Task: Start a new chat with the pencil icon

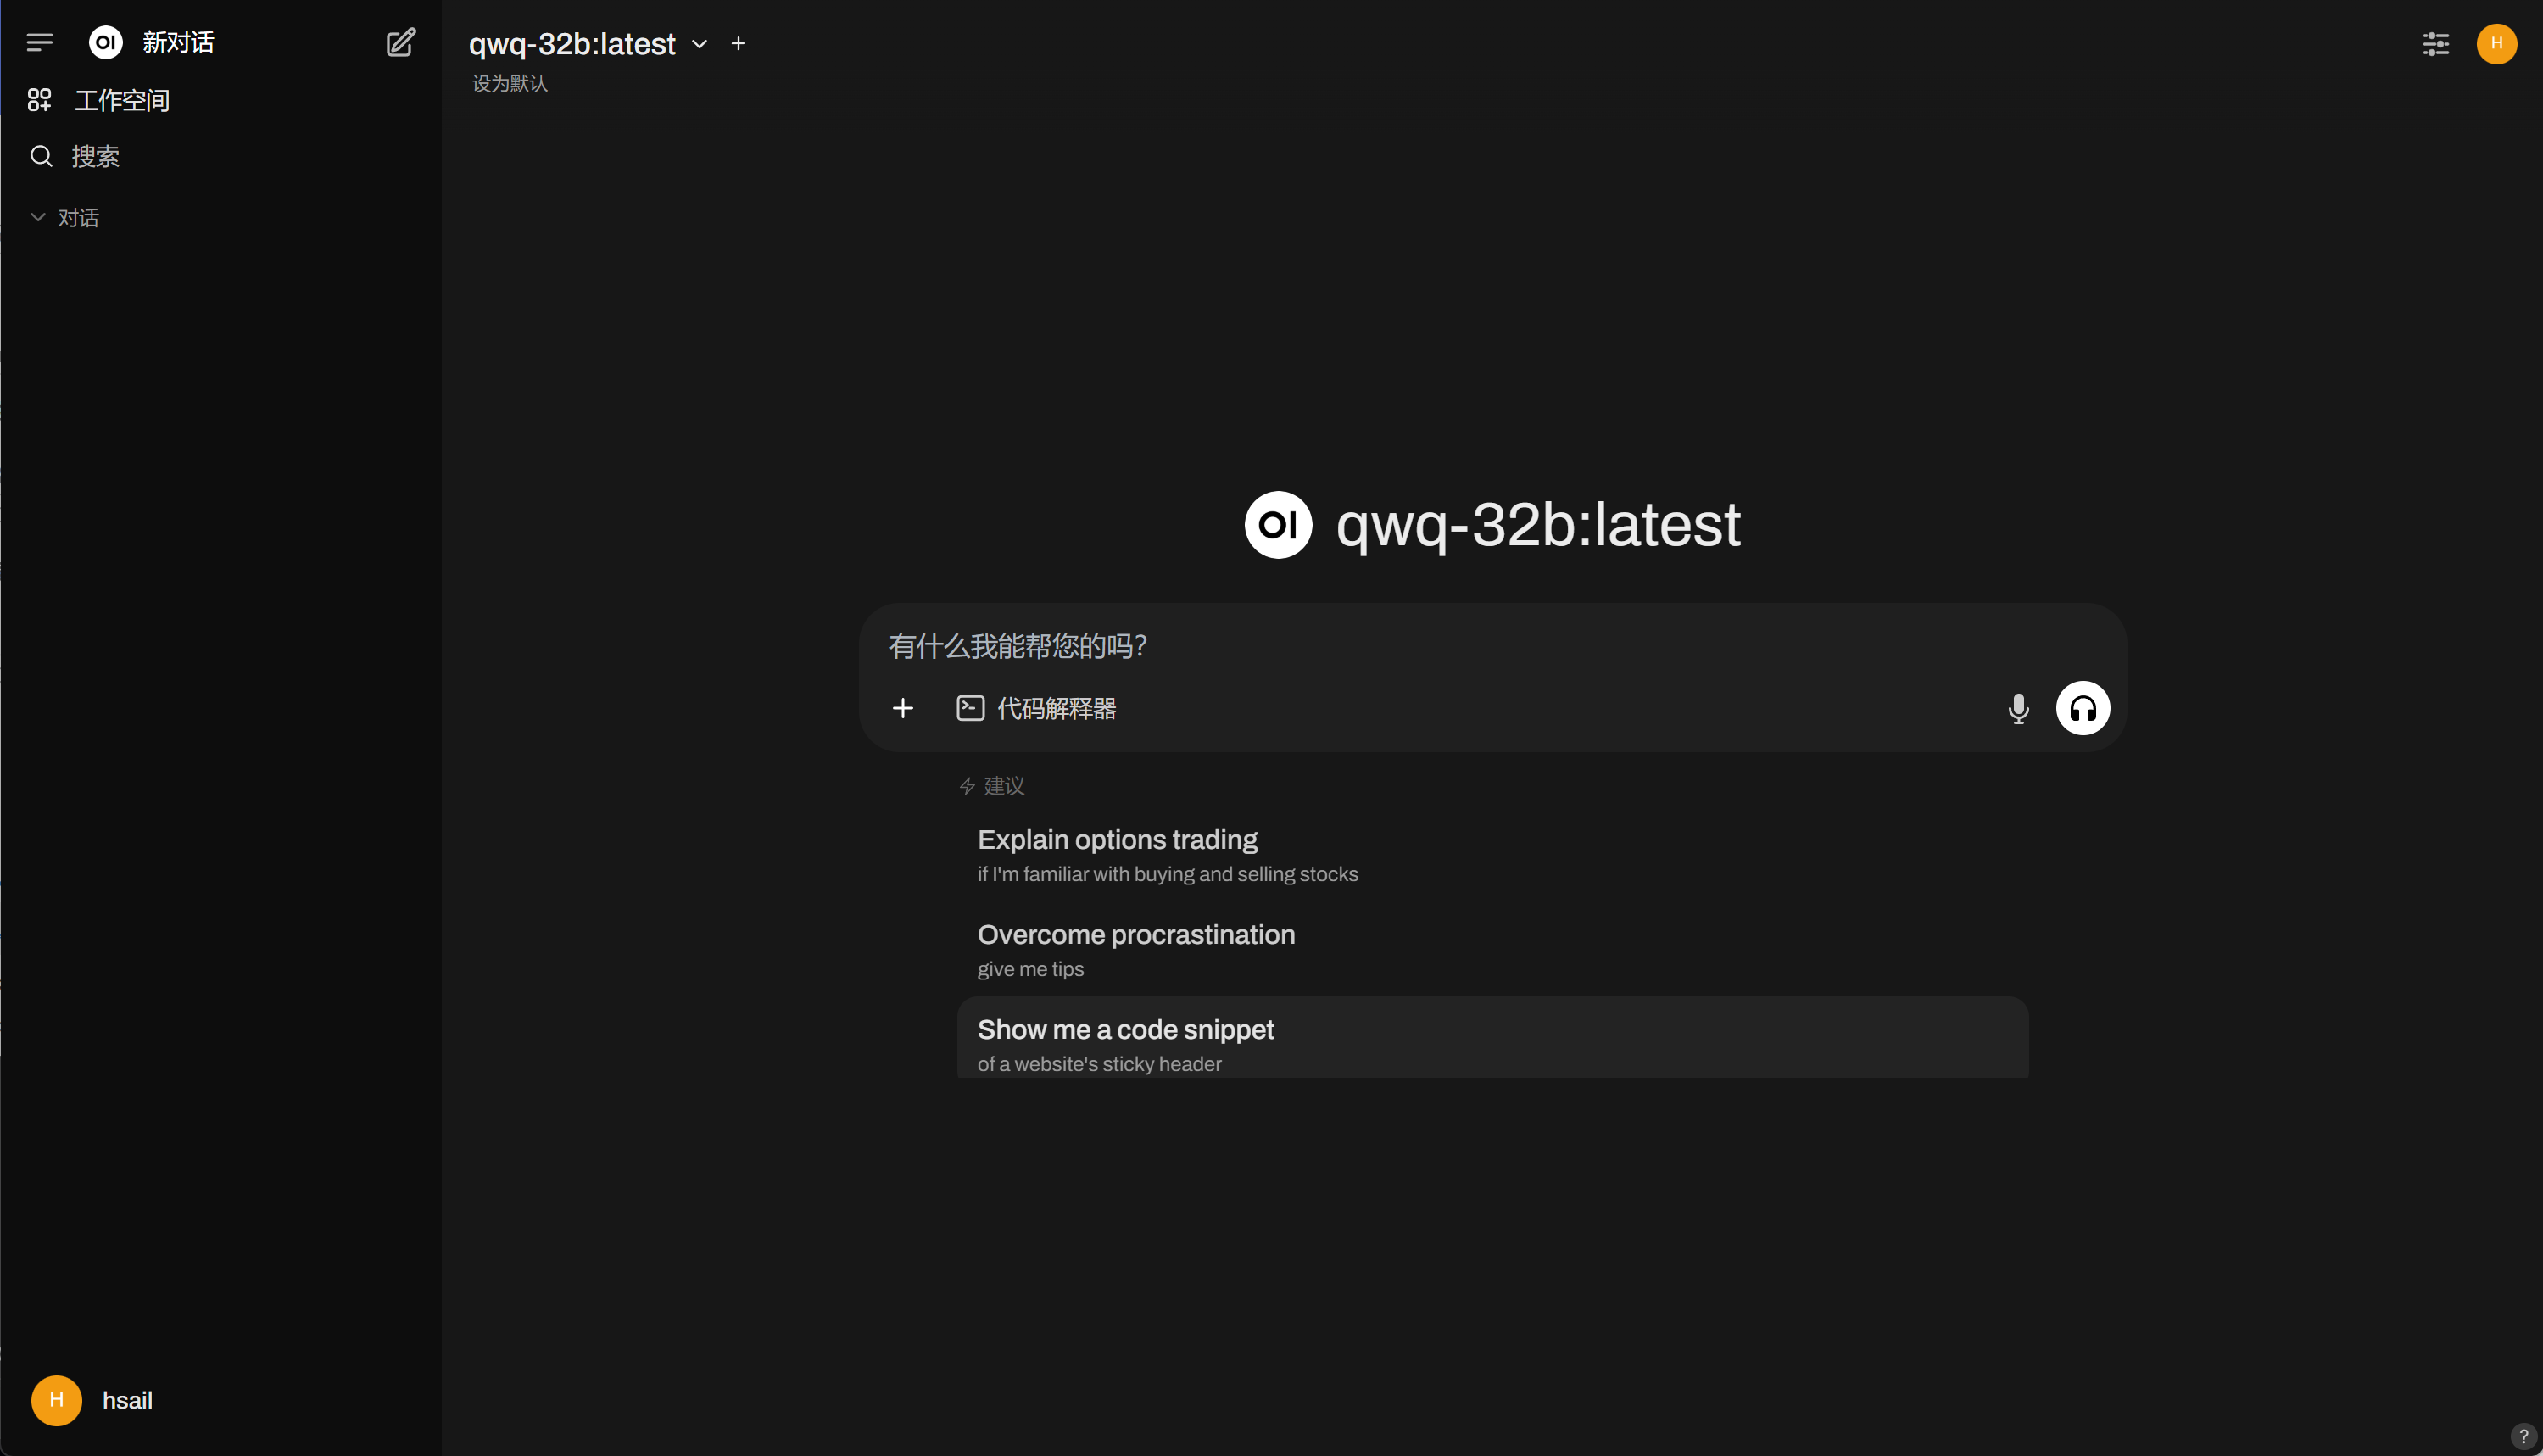Action: [x=401, y=42]
